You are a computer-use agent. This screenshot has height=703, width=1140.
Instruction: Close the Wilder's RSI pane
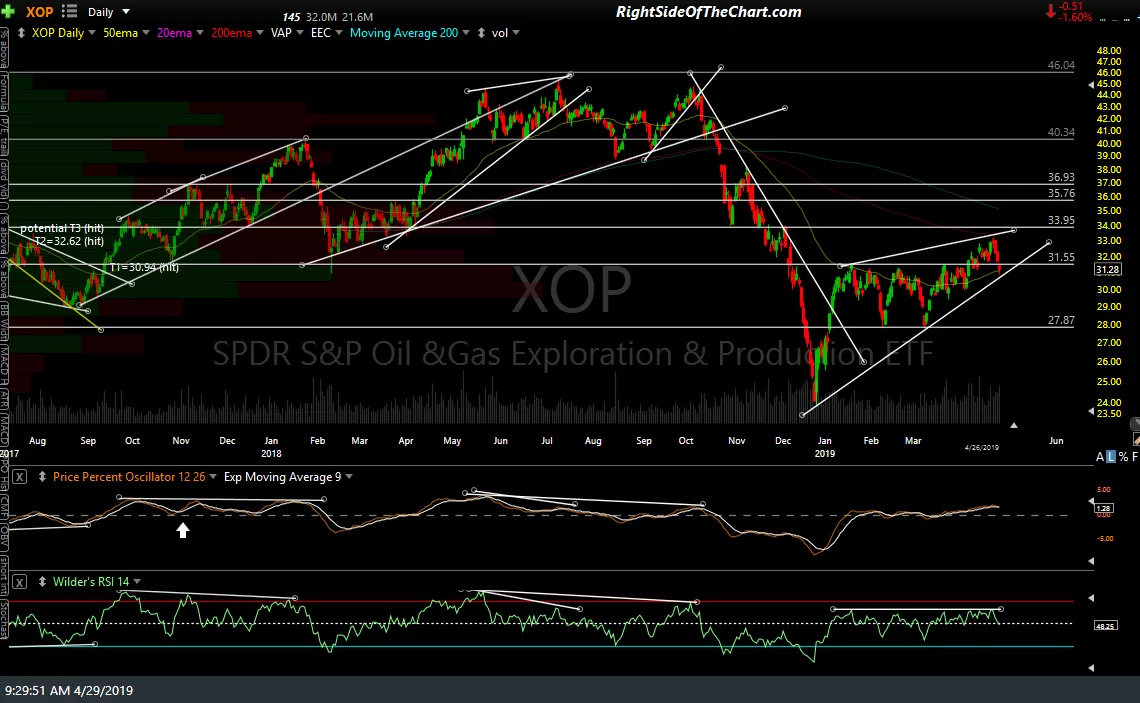pos(20,582)
